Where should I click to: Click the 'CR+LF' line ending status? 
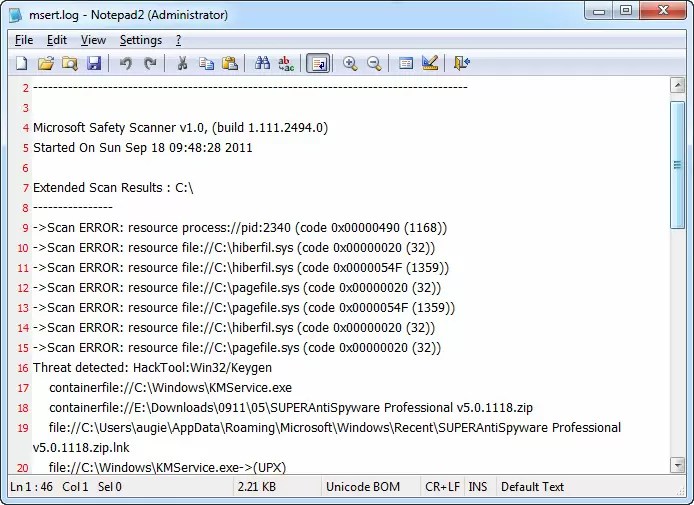click(x=442, y=487)
